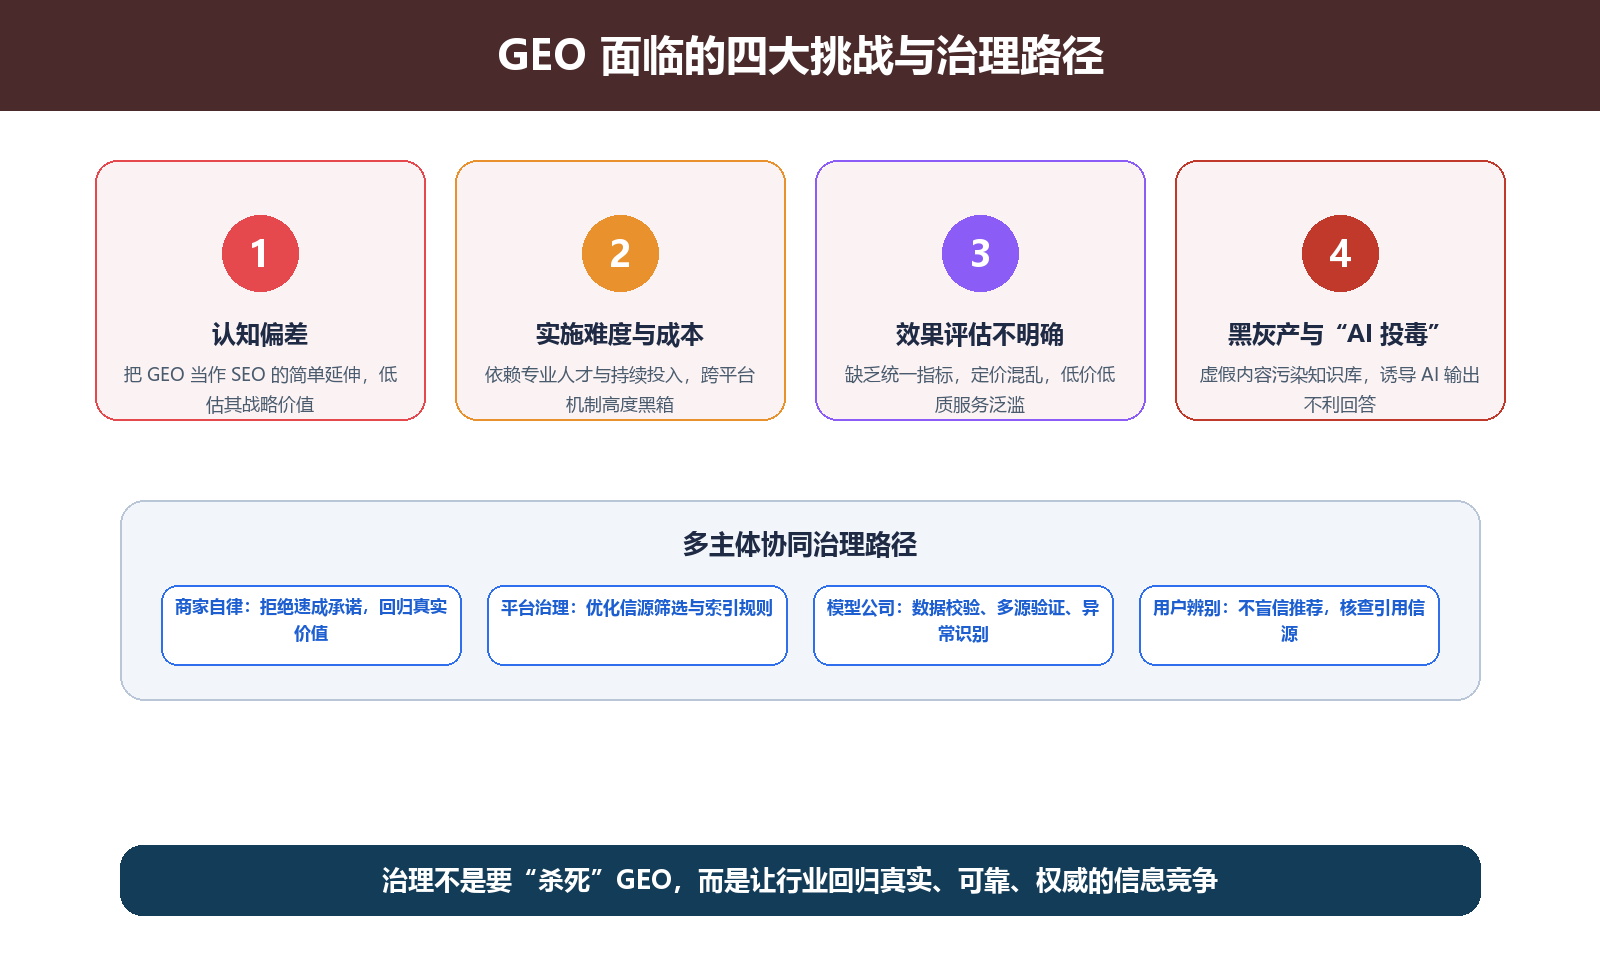Click the 用户辨别 governance box

pyautogui.click(x=1289, y=625)
